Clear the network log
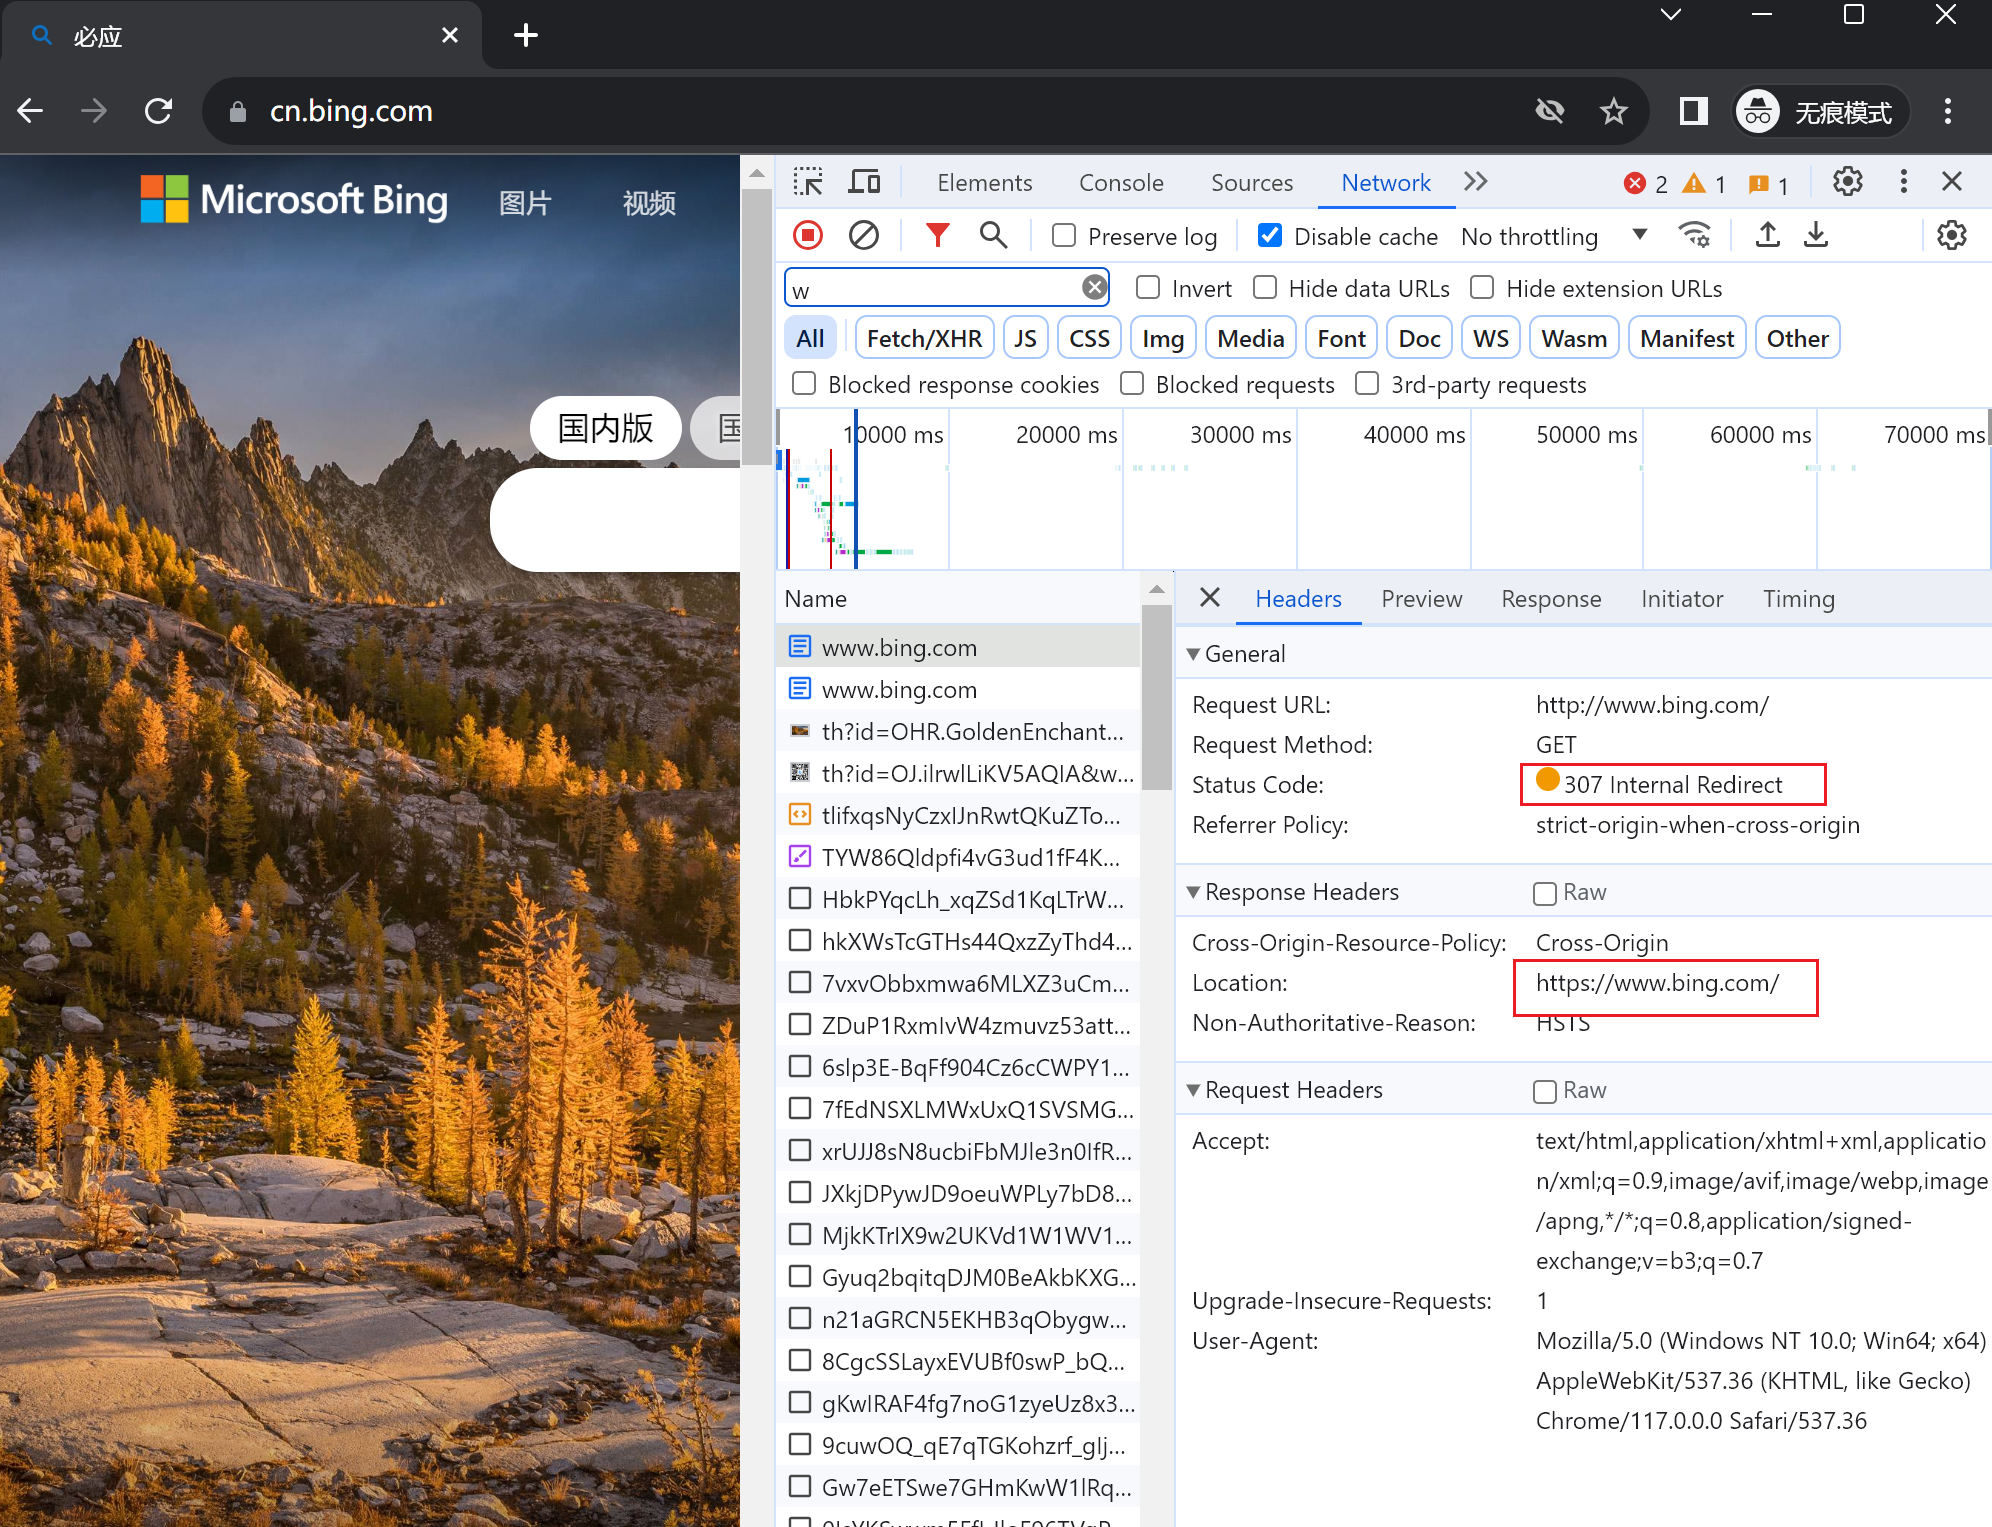1992x1527 pixels. (x=864, y=236)
